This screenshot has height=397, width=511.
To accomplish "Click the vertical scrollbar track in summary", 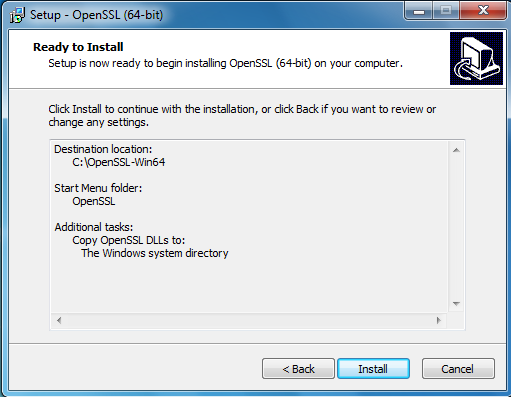I will [x=456, y=227].
